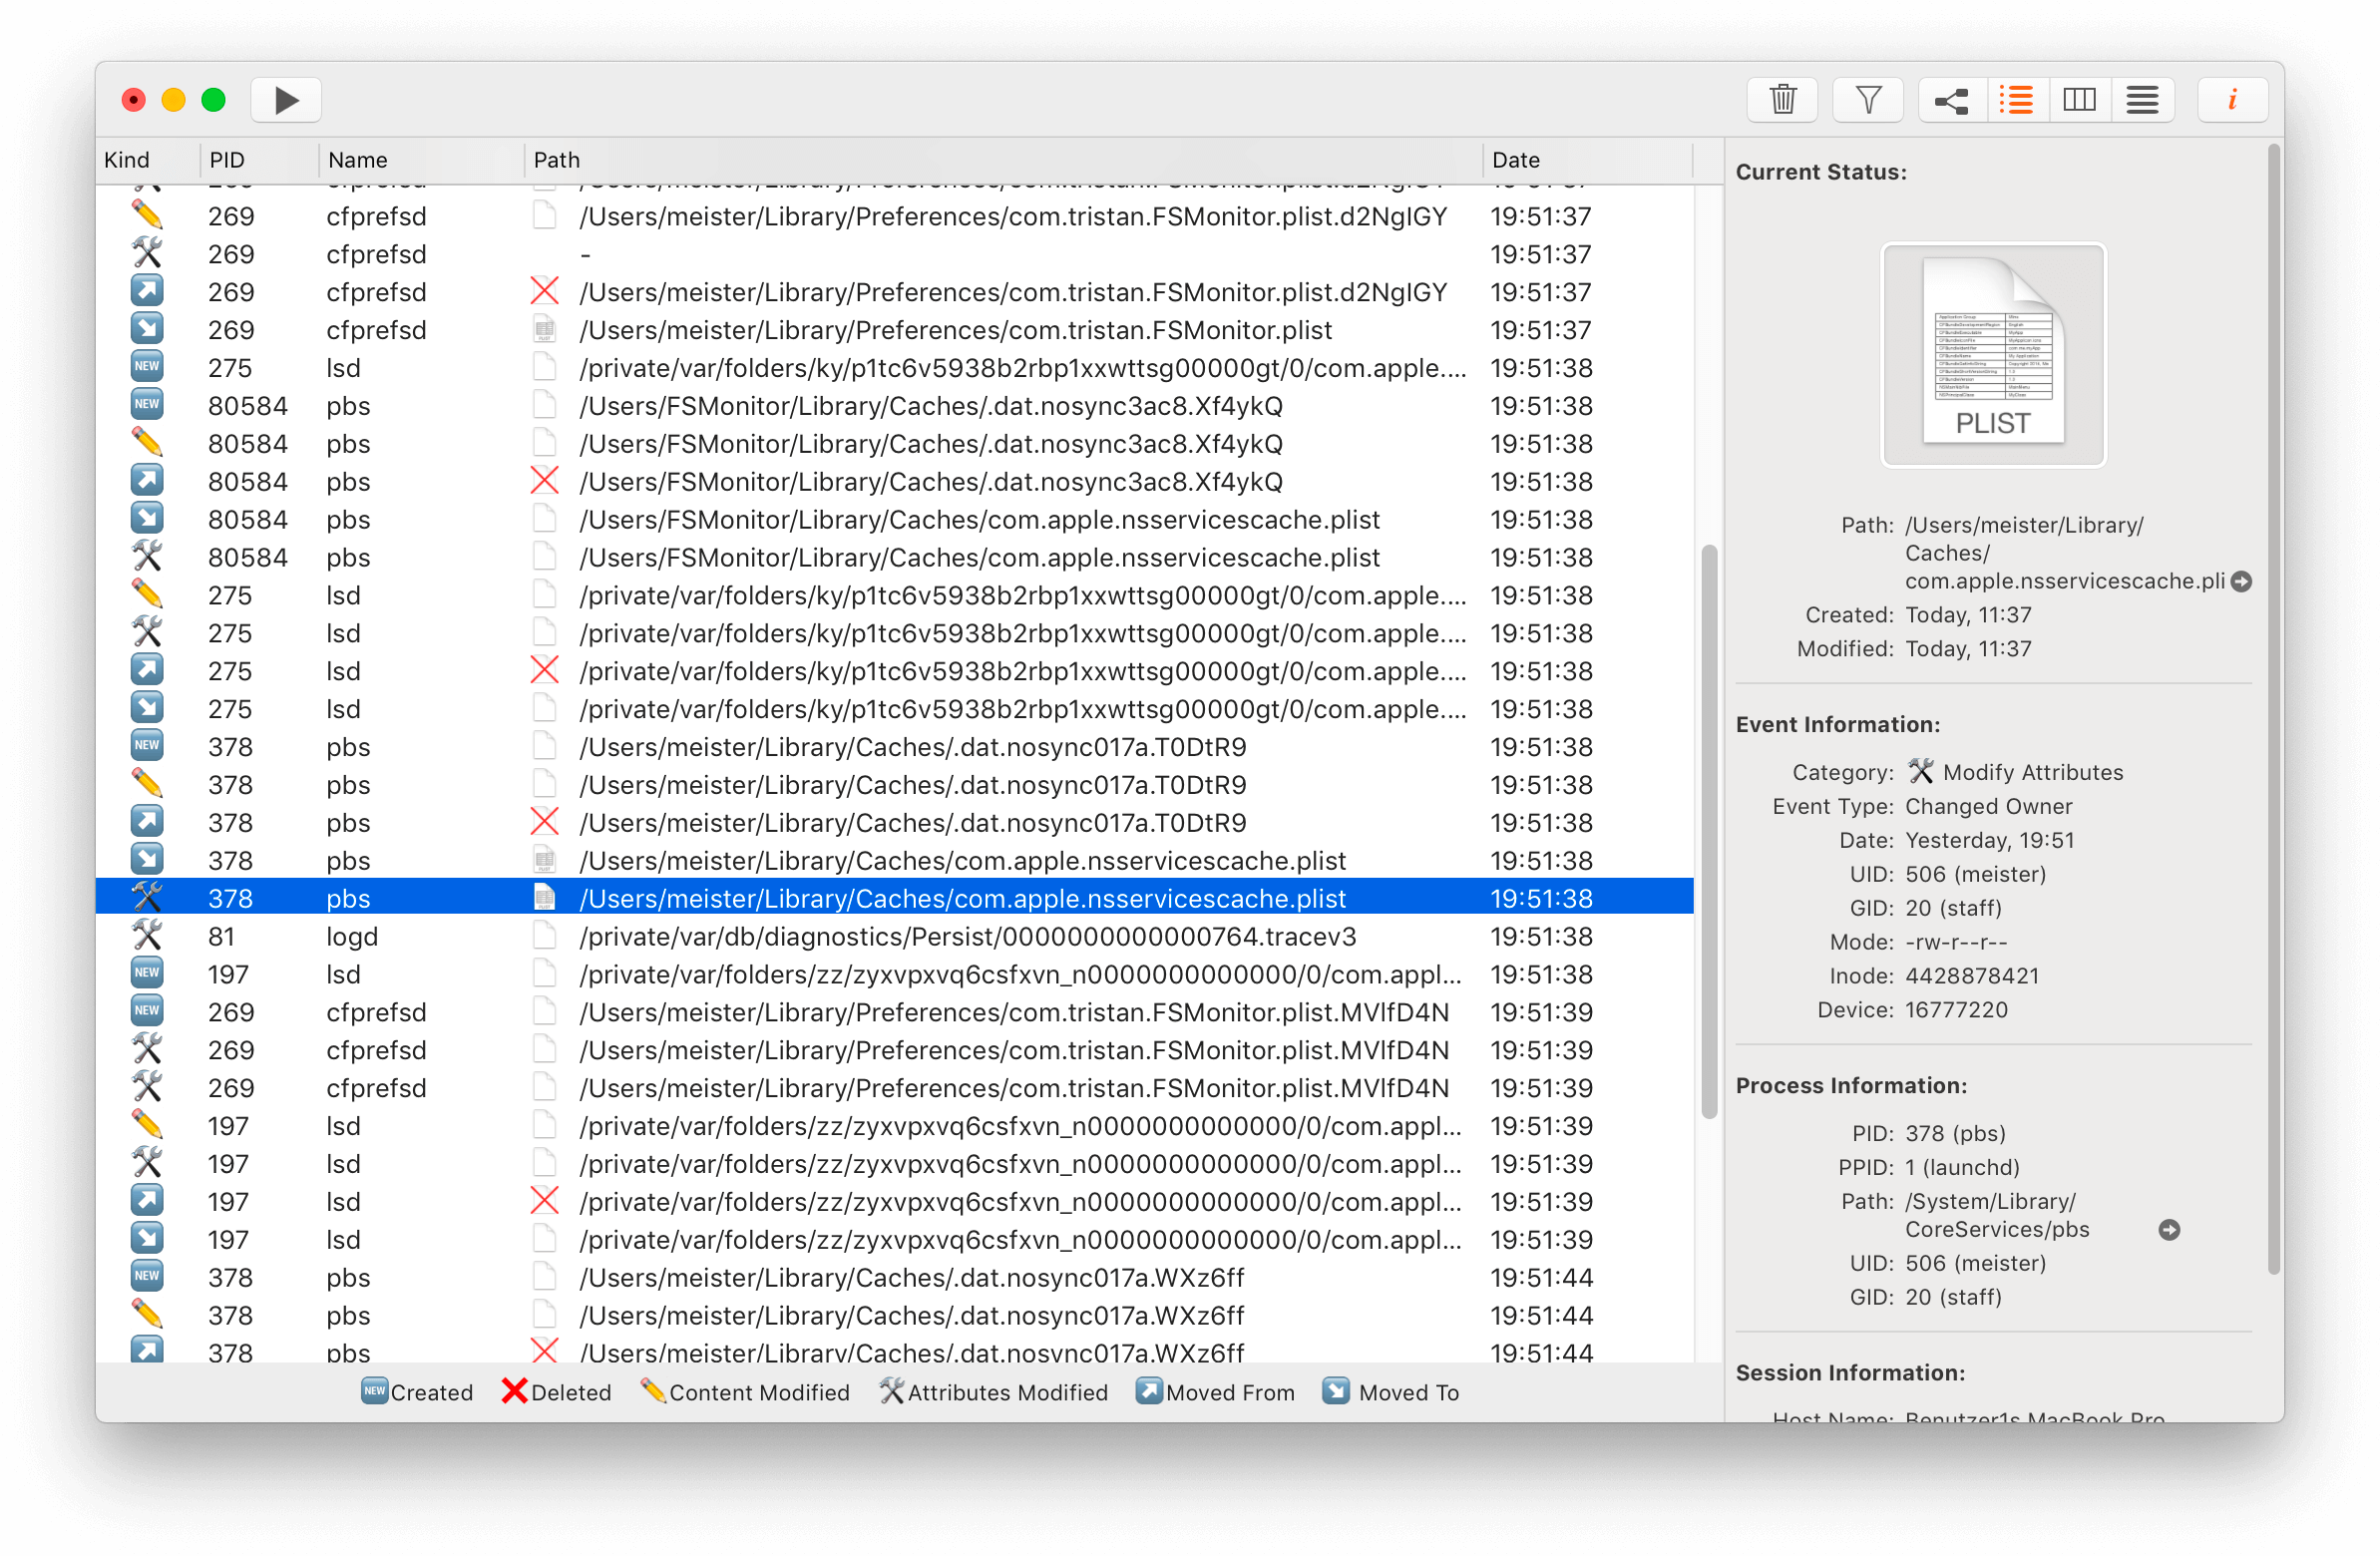This screenshot has width=2380, height=1556.
Task: Click the Path column header
Action: click(x=557, y=160)
